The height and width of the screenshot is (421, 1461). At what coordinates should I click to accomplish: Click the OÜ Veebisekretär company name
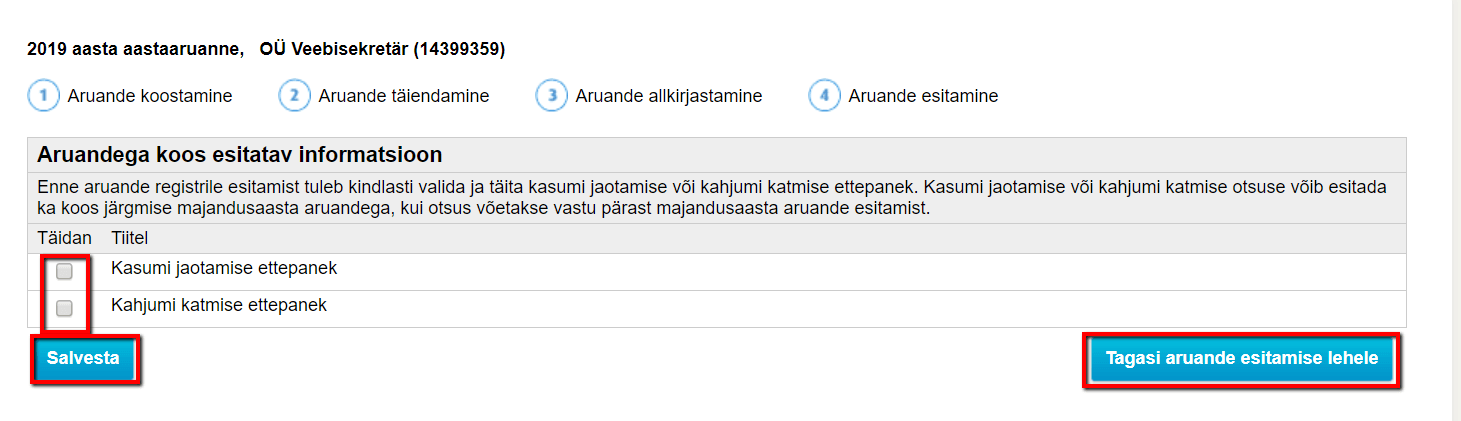pos(382,49)
